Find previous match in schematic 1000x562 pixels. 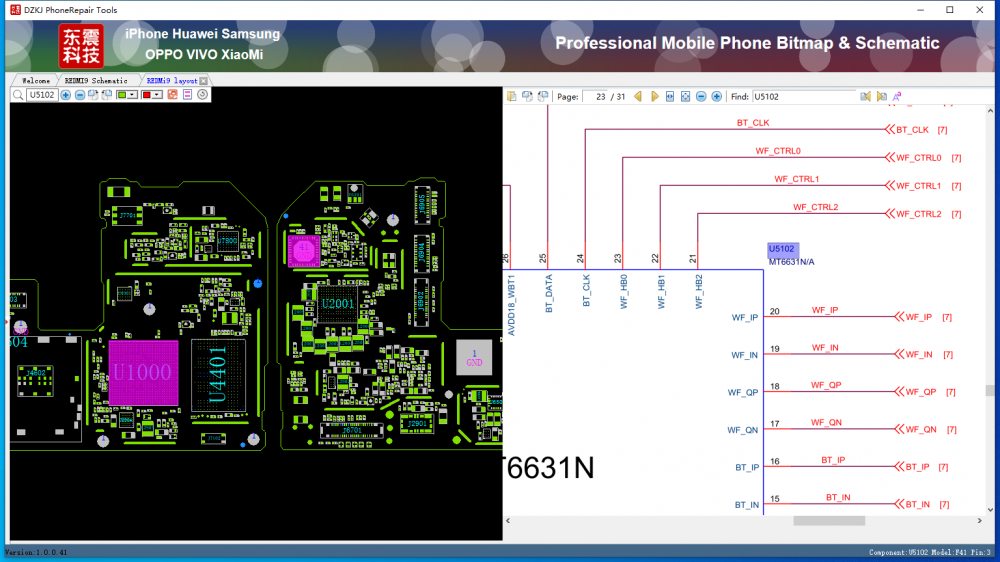(866, 97)
